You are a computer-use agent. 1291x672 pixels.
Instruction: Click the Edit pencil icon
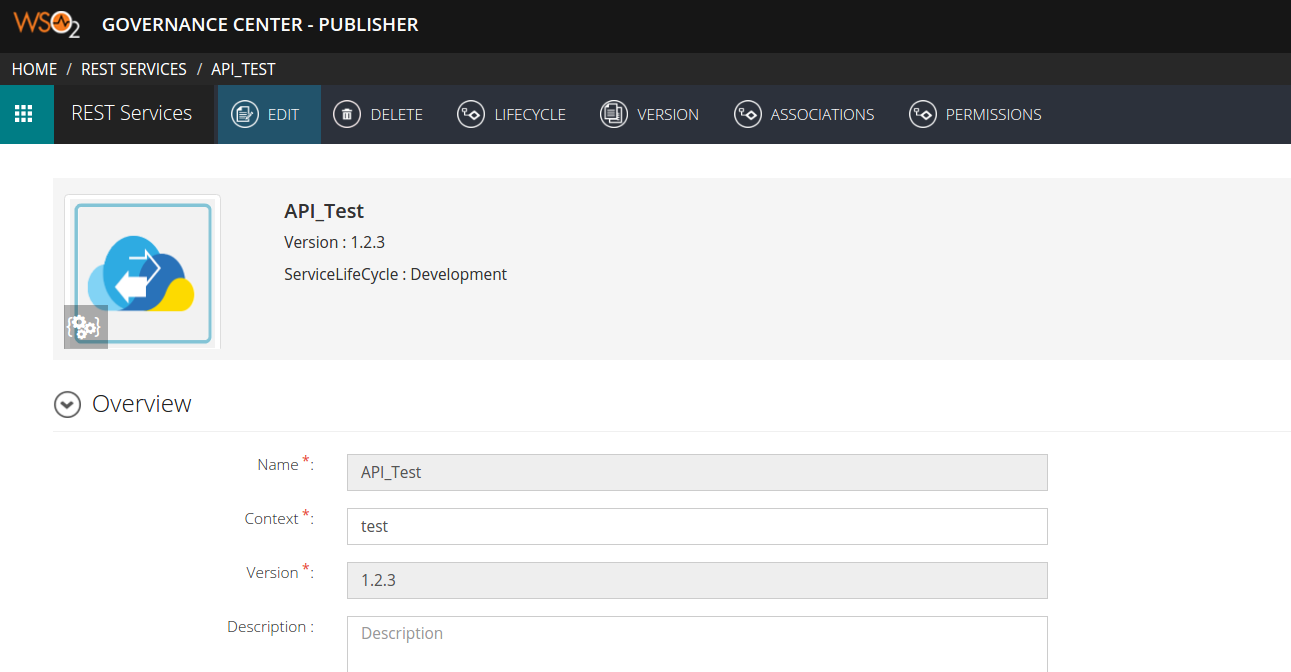(x=245, y=114)
